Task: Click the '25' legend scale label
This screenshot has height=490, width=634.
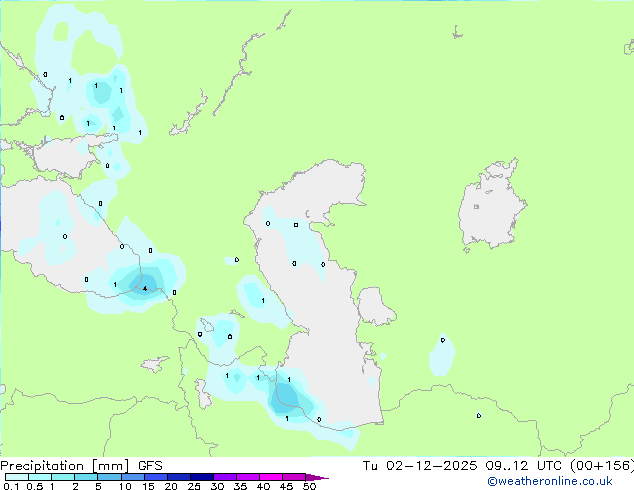Action: tap(194, 486)
